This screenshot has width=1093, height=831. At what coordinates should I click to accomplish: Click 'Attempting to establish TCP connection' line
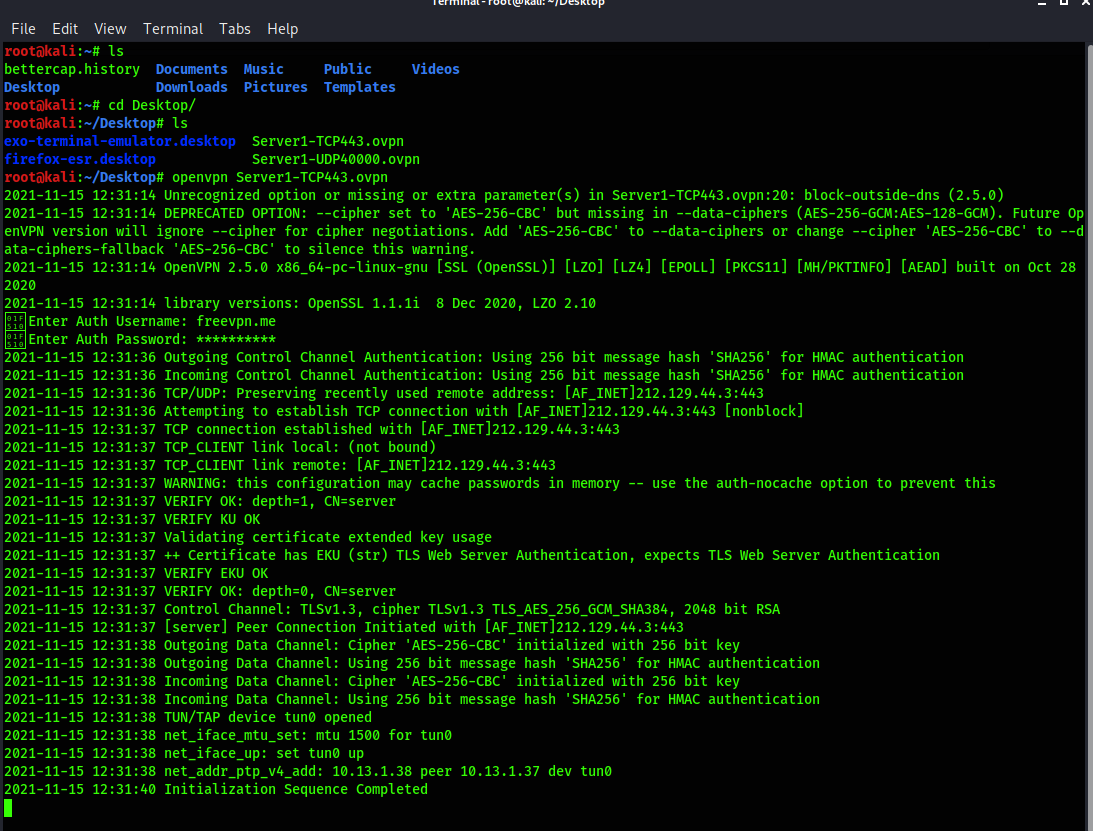(404, 411)
